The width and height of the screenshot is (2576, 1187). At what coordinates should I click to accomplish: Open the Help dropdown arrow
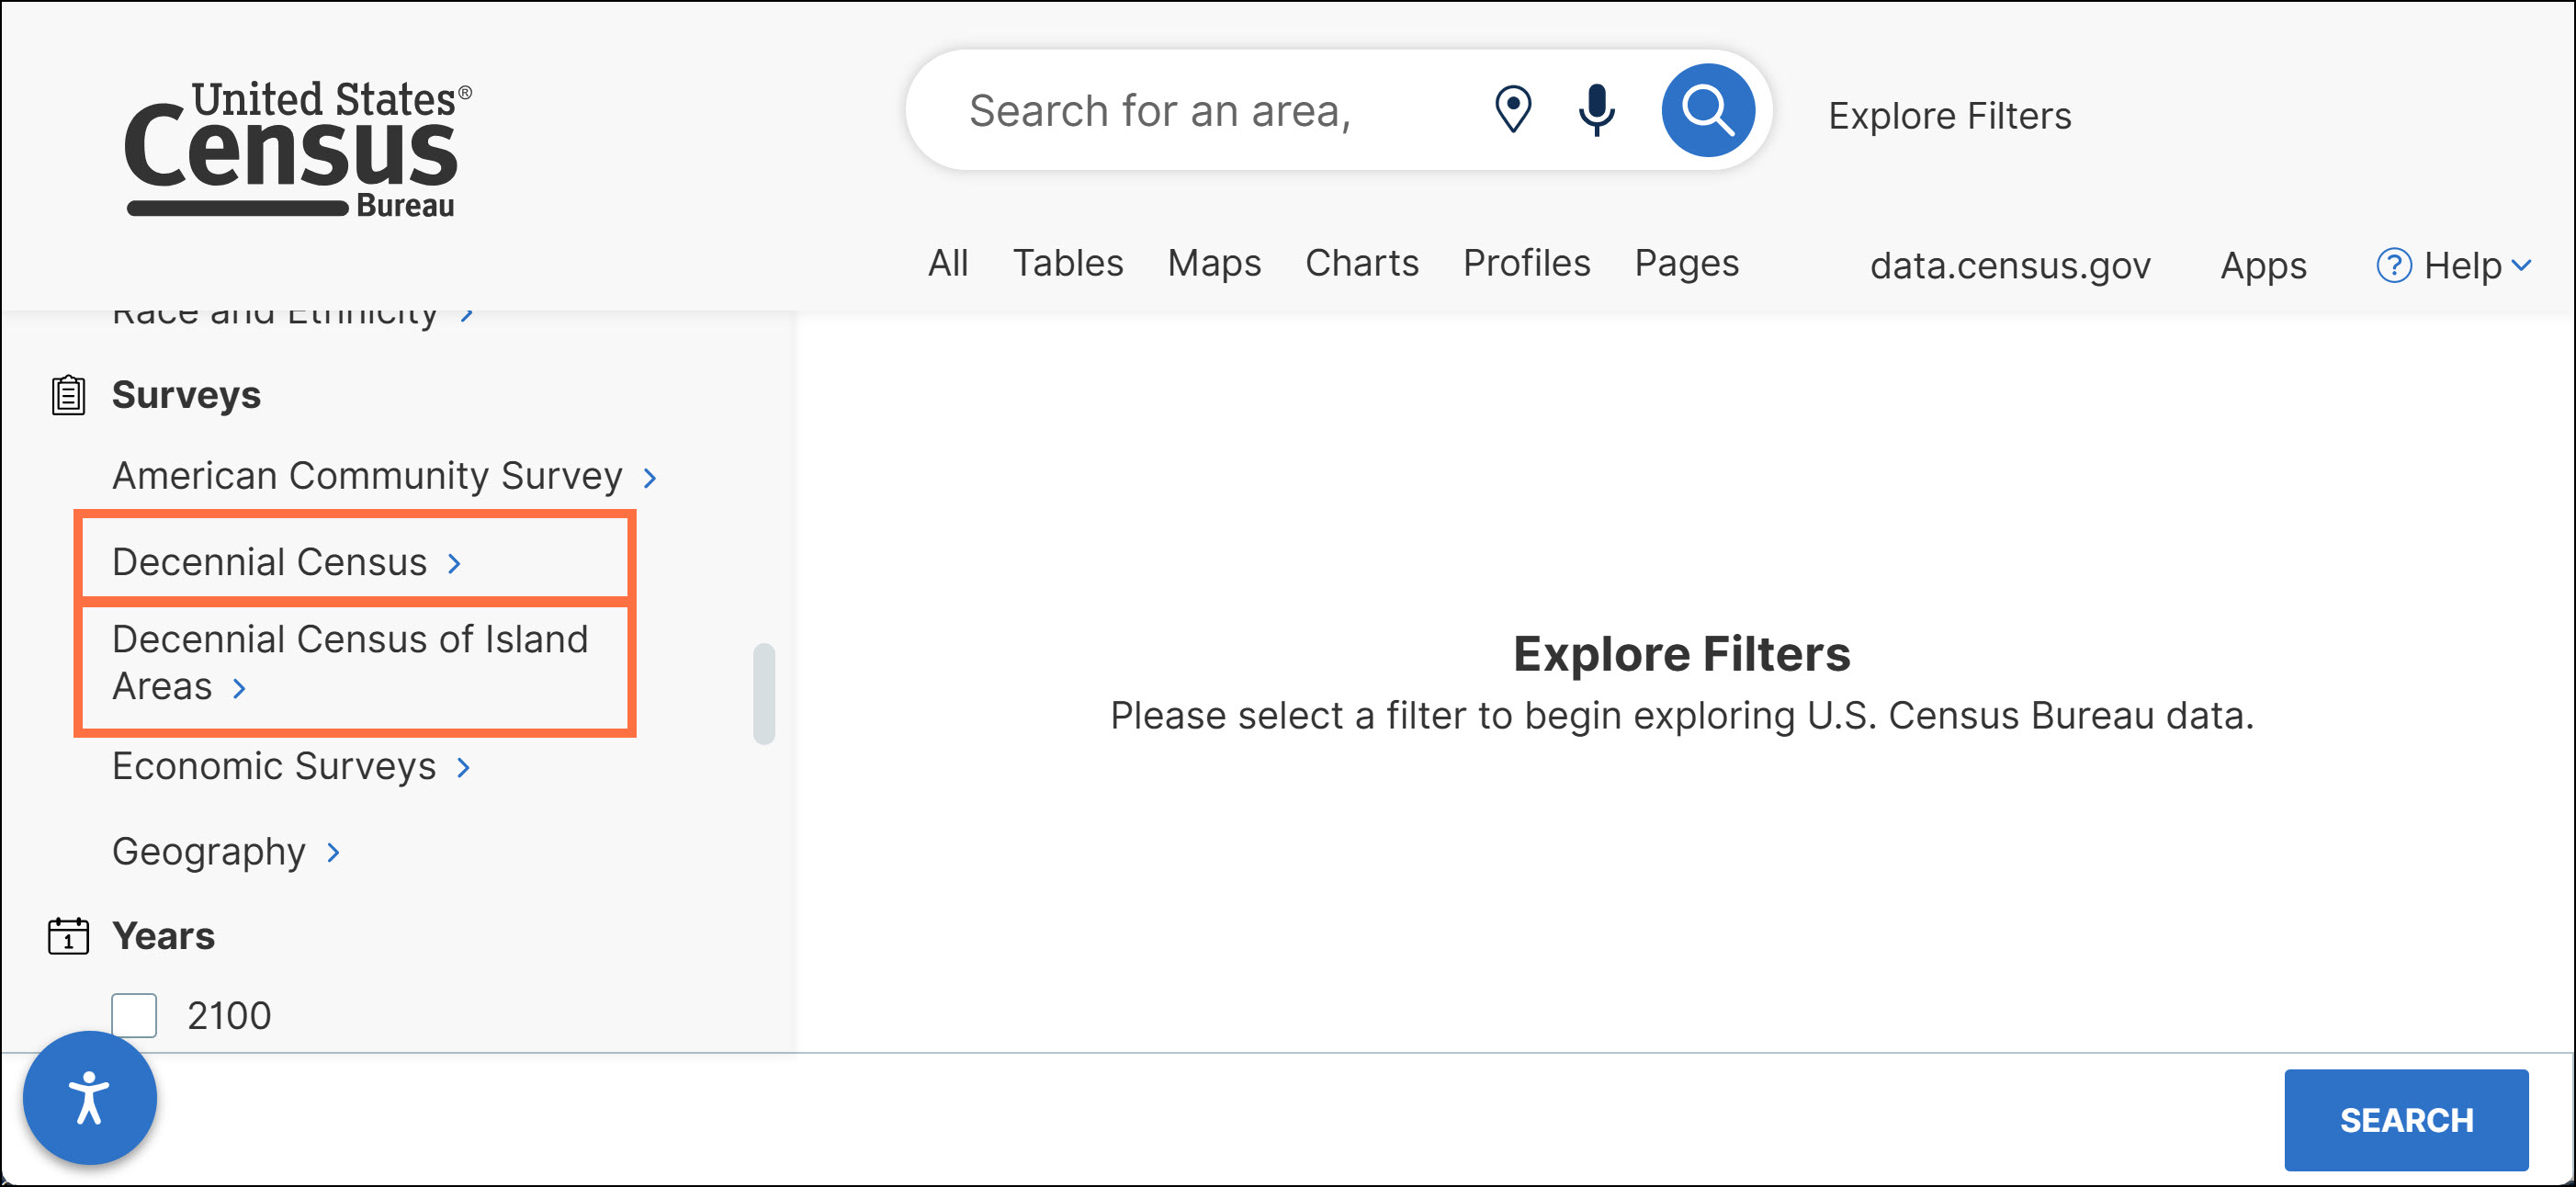point(2522,266)
